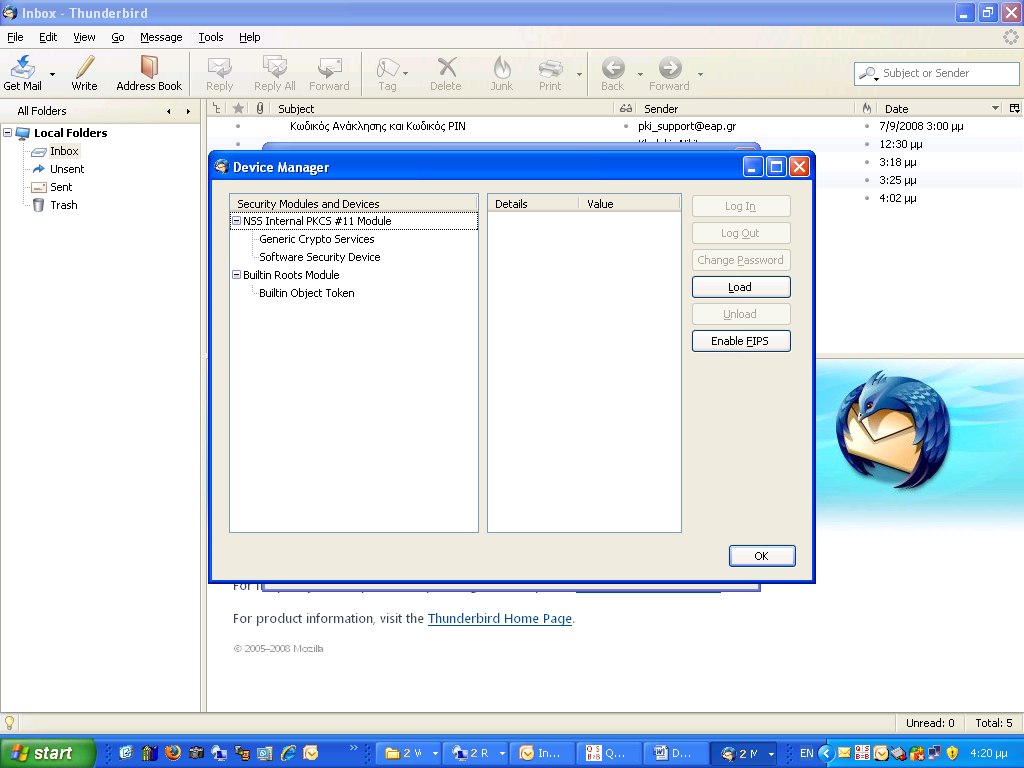Open the View menu
The height and width of the screenshot is (768, 1024).
[84, 37]
